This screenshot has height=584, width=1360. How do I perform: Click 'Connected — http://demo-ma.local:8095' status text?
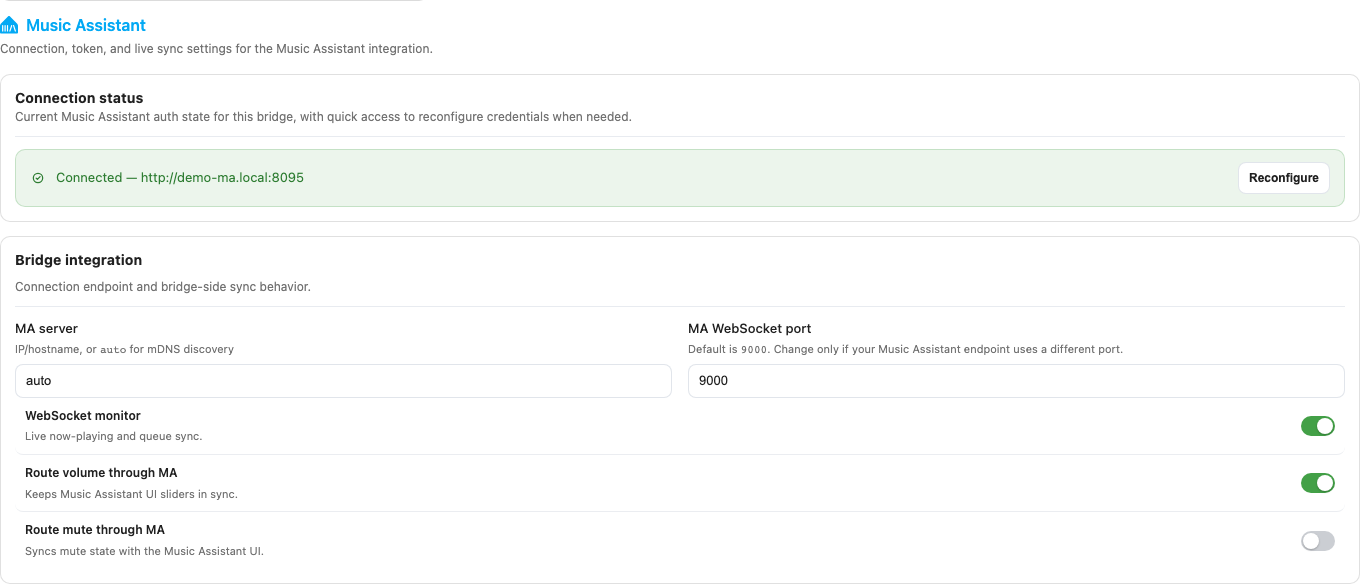coord(180,178)
